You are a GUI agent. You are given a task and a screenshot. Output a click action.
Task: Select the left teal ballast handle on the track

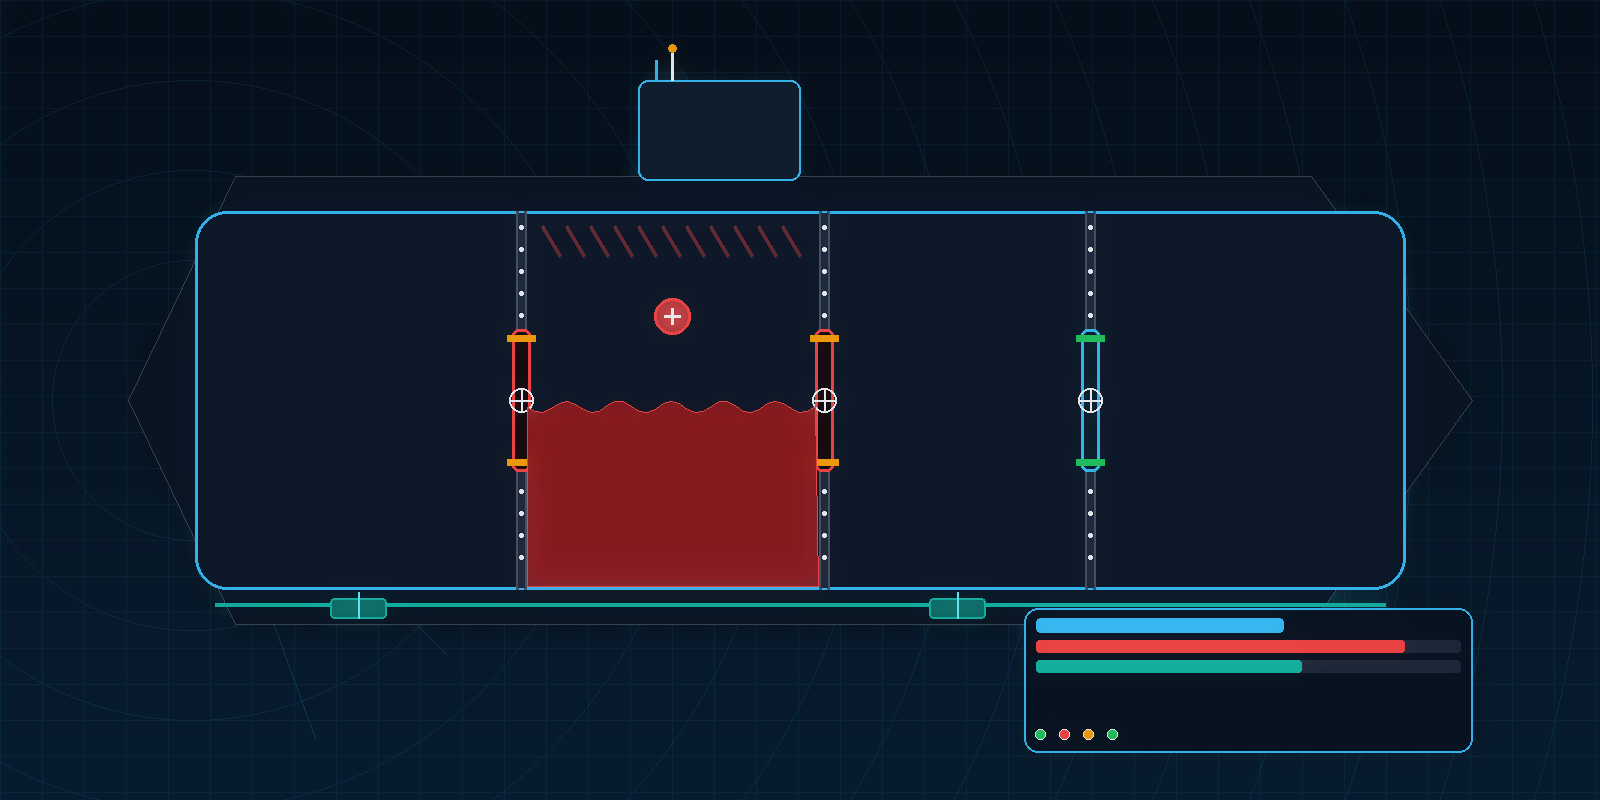pyautogui.click(x=358, y=608)
